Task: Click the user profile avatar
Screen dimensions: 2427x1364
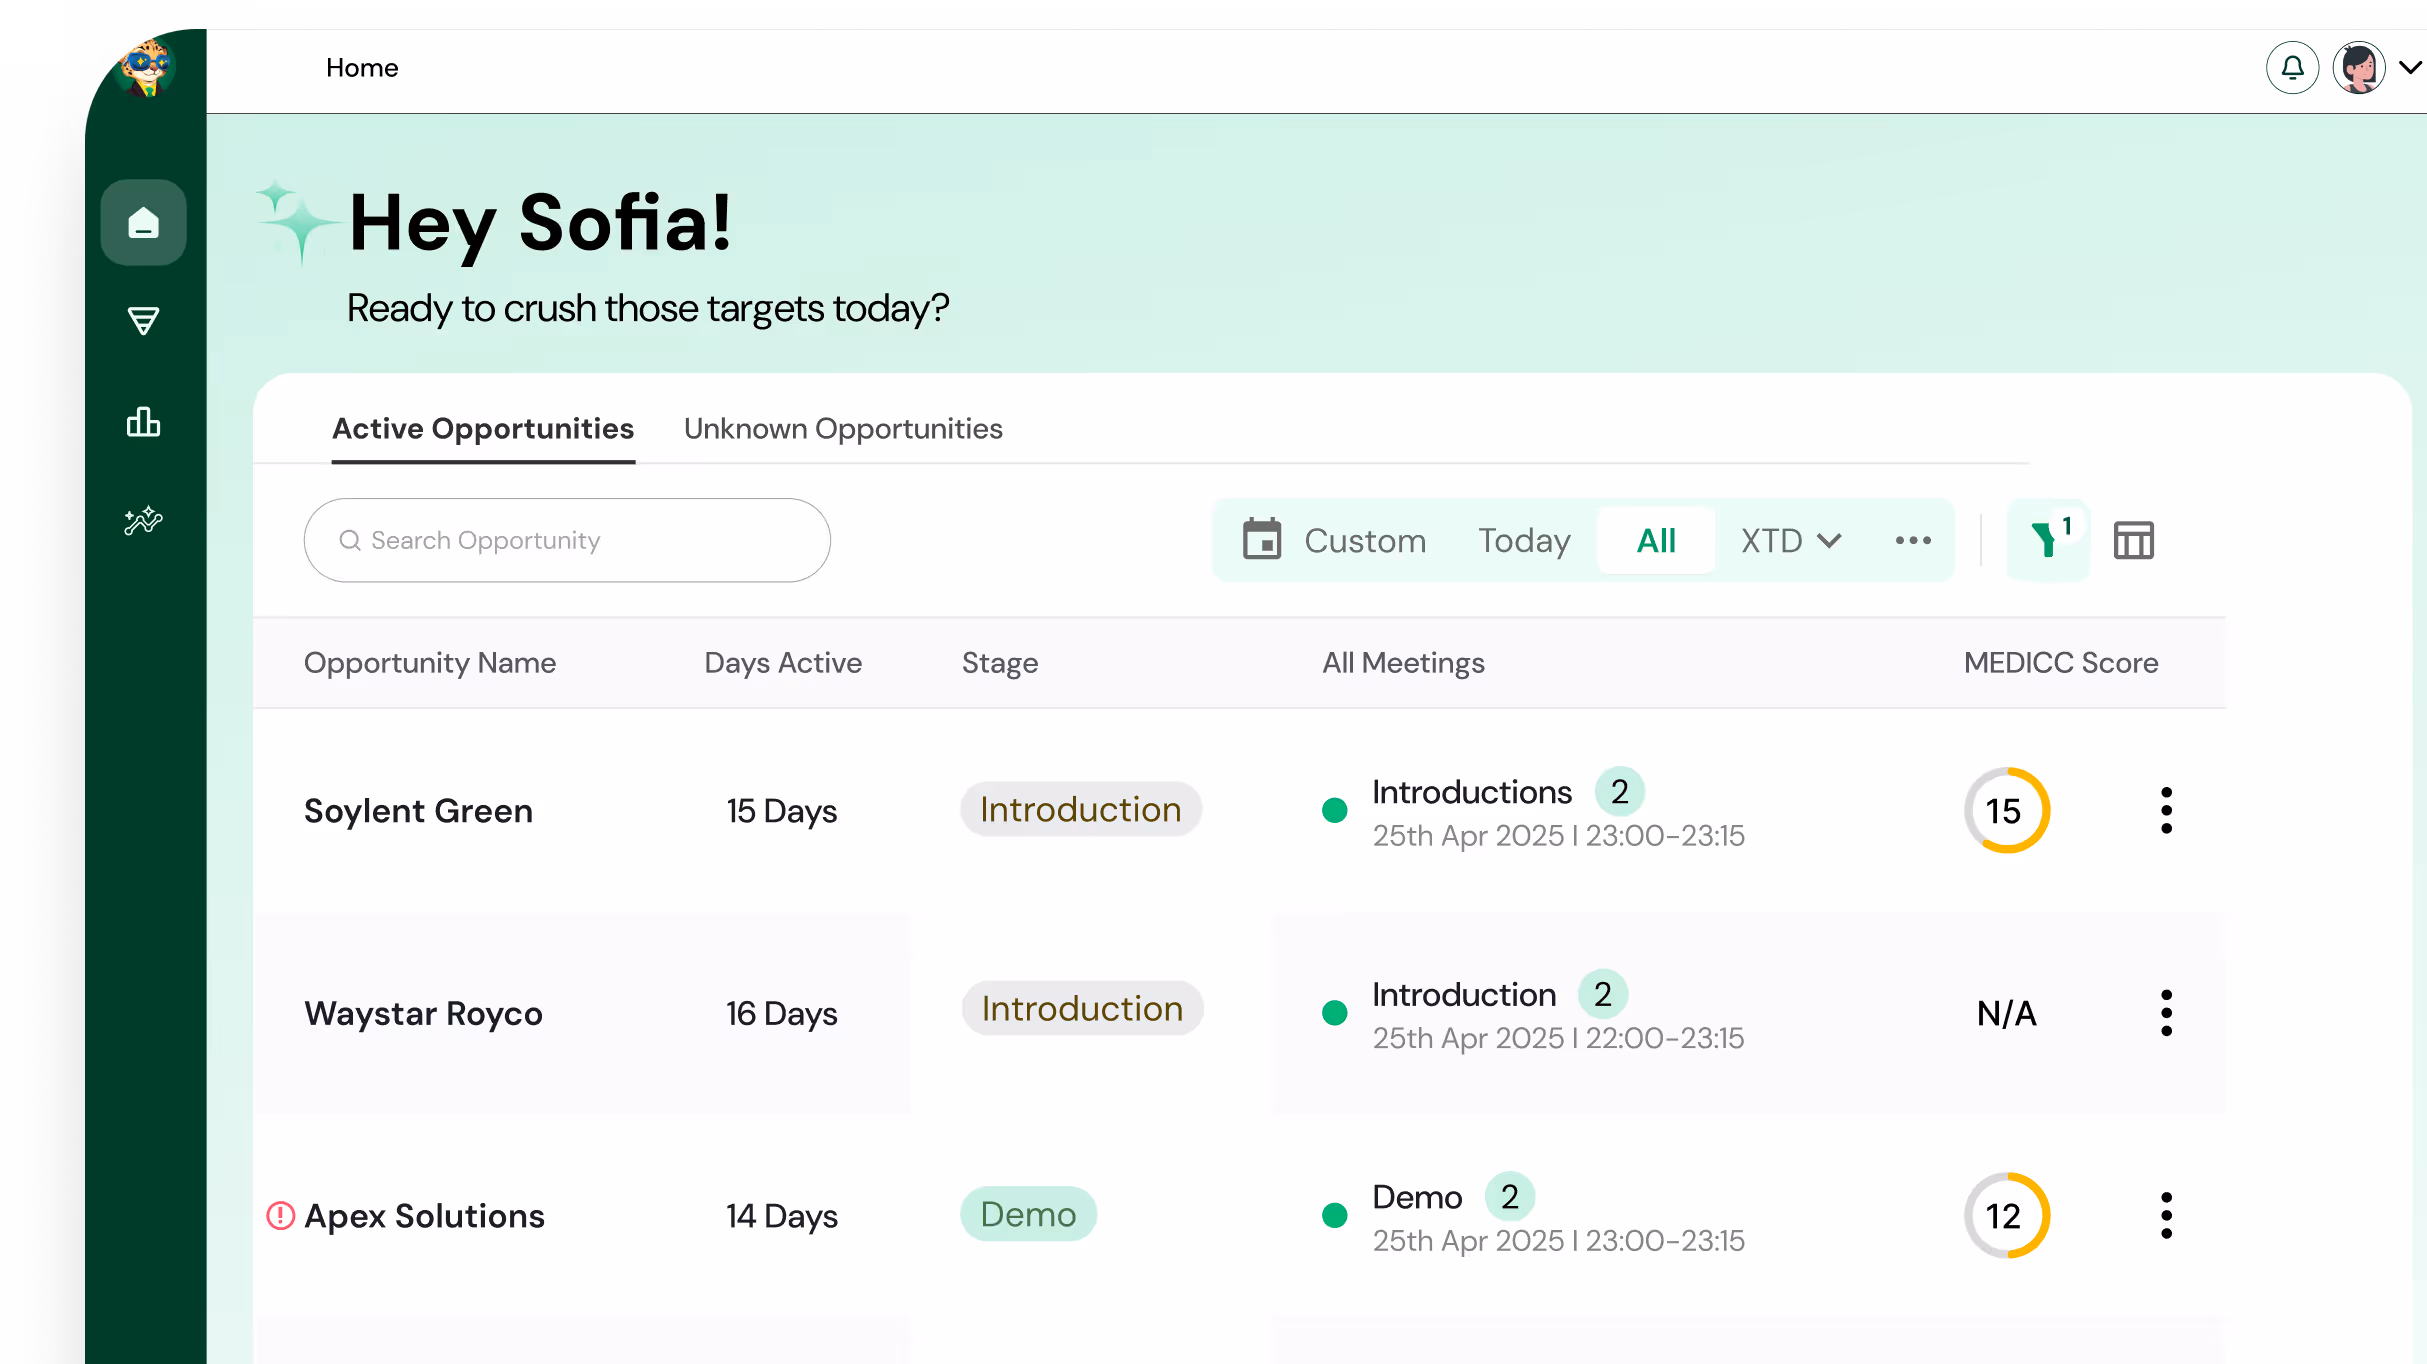Action: [2360, 68]
